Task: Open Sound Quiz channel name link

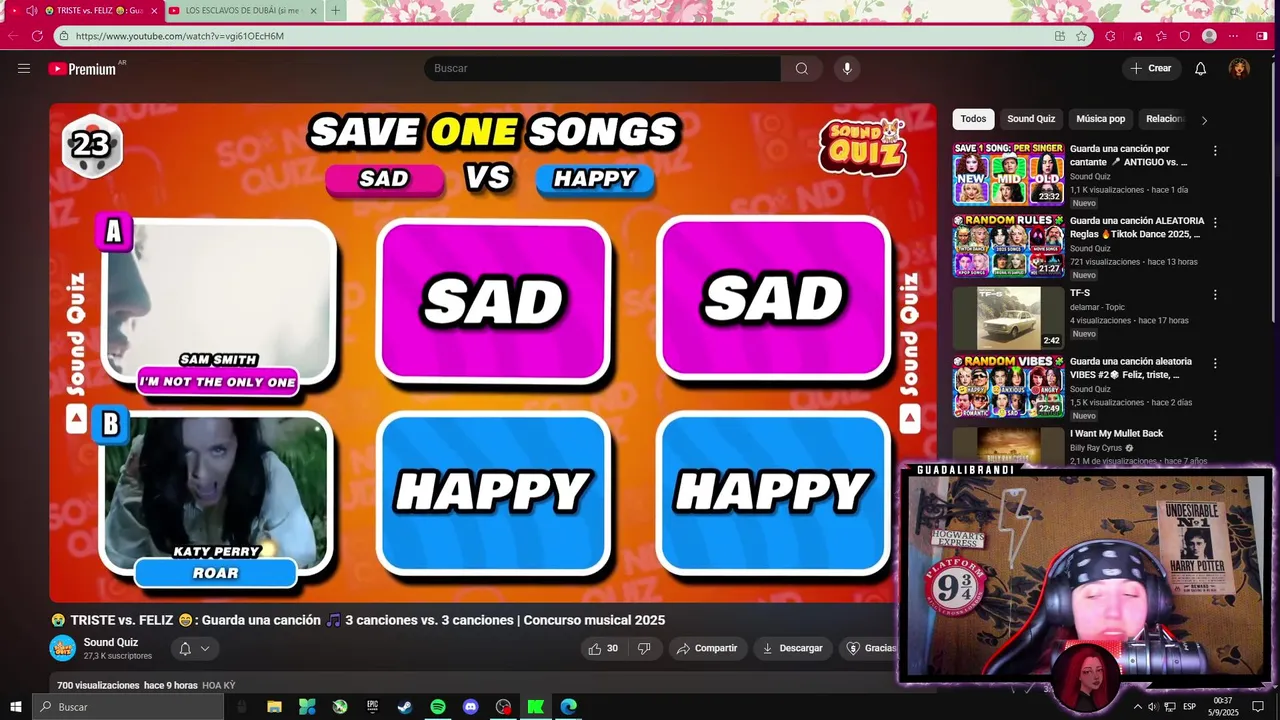Action: [111, 642]
